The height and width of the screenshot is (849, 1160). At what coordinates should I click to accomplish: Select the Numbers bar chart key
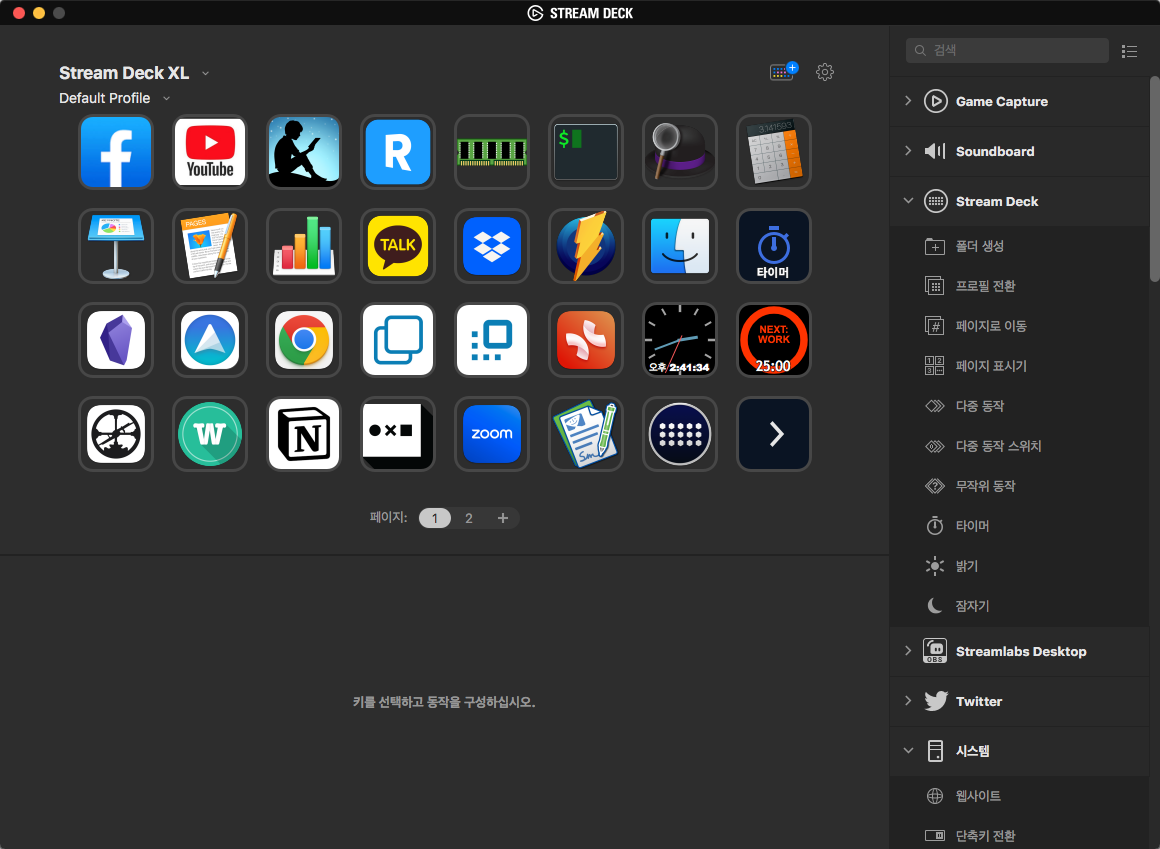coord(304,246)
